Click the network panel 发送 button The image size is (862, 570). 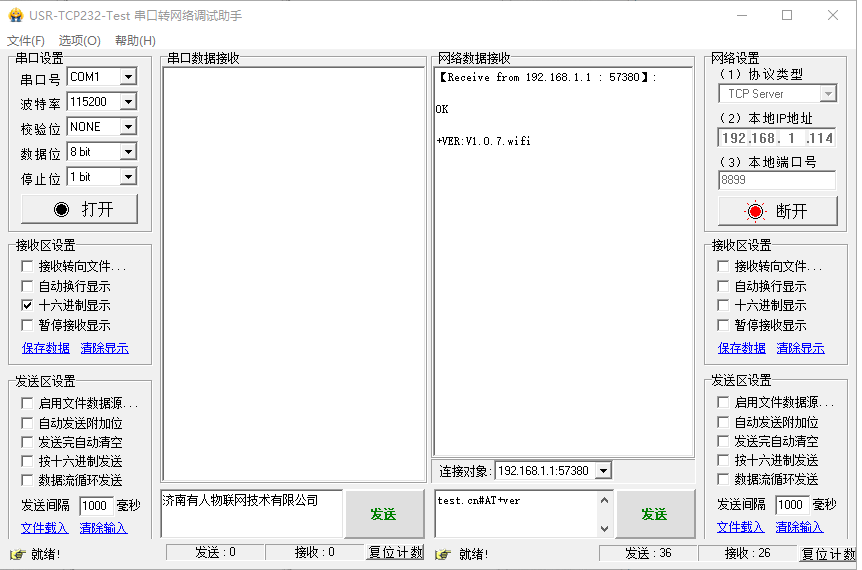655,514
